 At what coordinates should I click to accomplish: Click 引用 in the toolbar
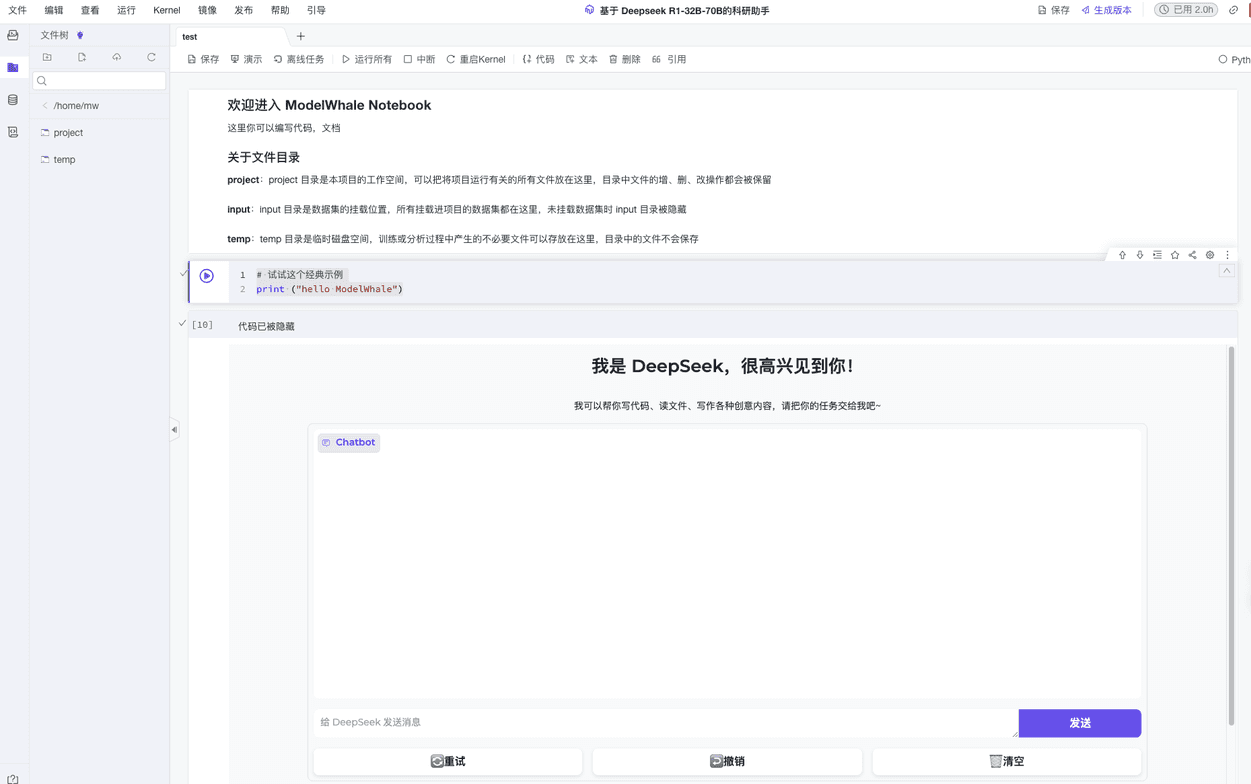pos(669,59)
